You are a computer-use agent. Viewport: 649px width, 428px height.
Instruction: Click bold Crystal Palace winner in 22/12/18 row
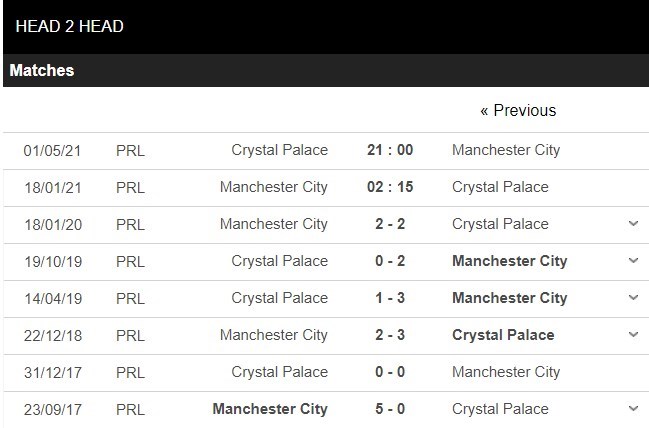503,335
